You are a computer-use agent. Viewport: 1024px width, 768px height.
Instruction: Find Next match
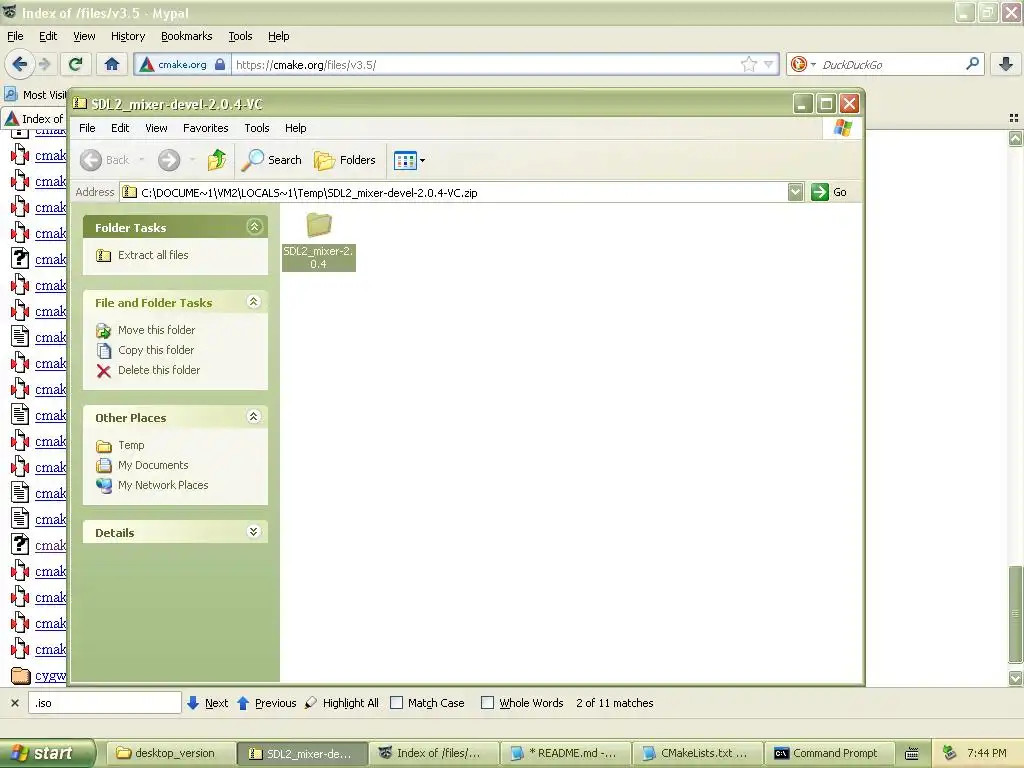(x=208, y=703)
